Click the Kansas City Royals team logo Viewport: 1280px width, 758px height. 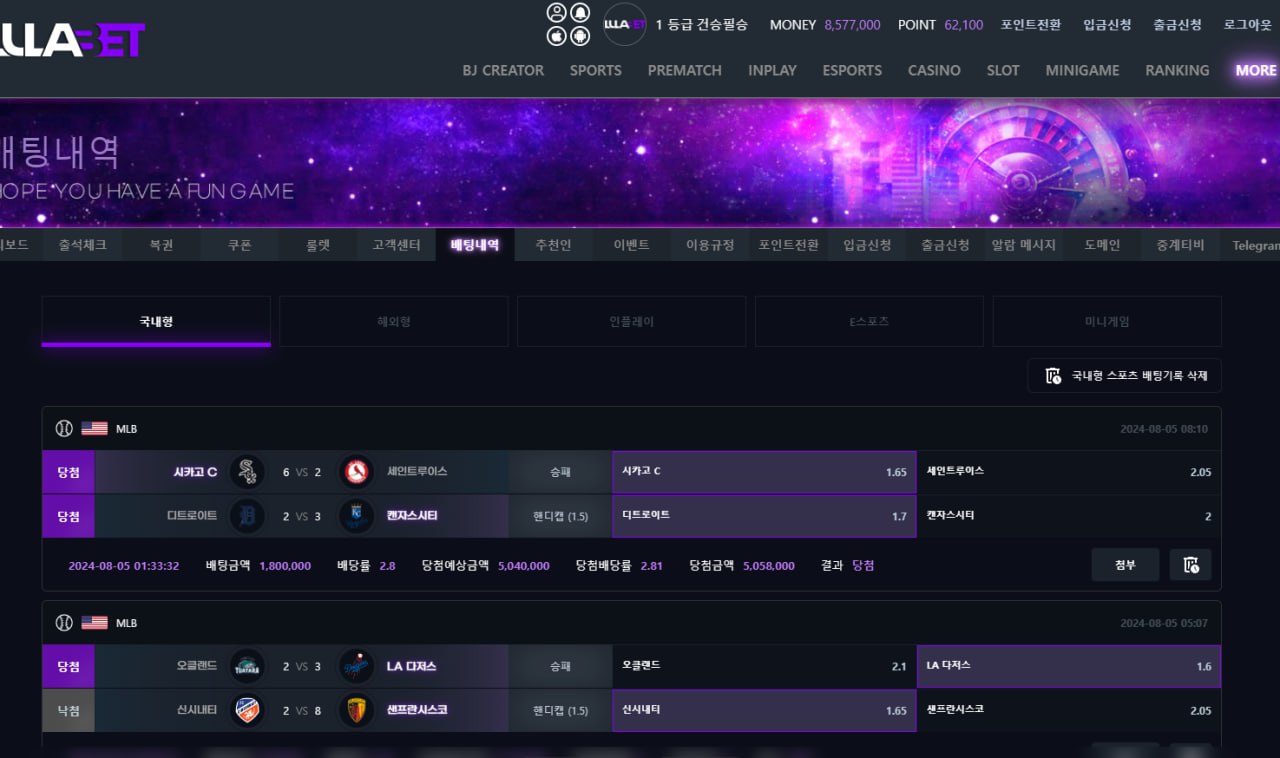[356, 516]
